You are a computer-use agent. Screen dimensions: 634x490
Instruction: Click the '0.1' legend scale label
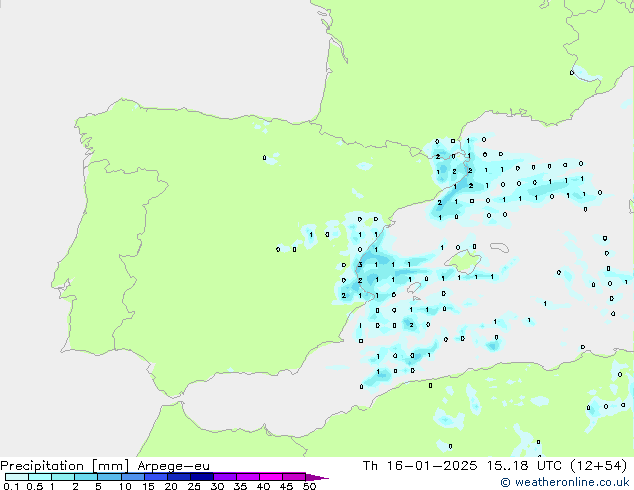[11, 486]
